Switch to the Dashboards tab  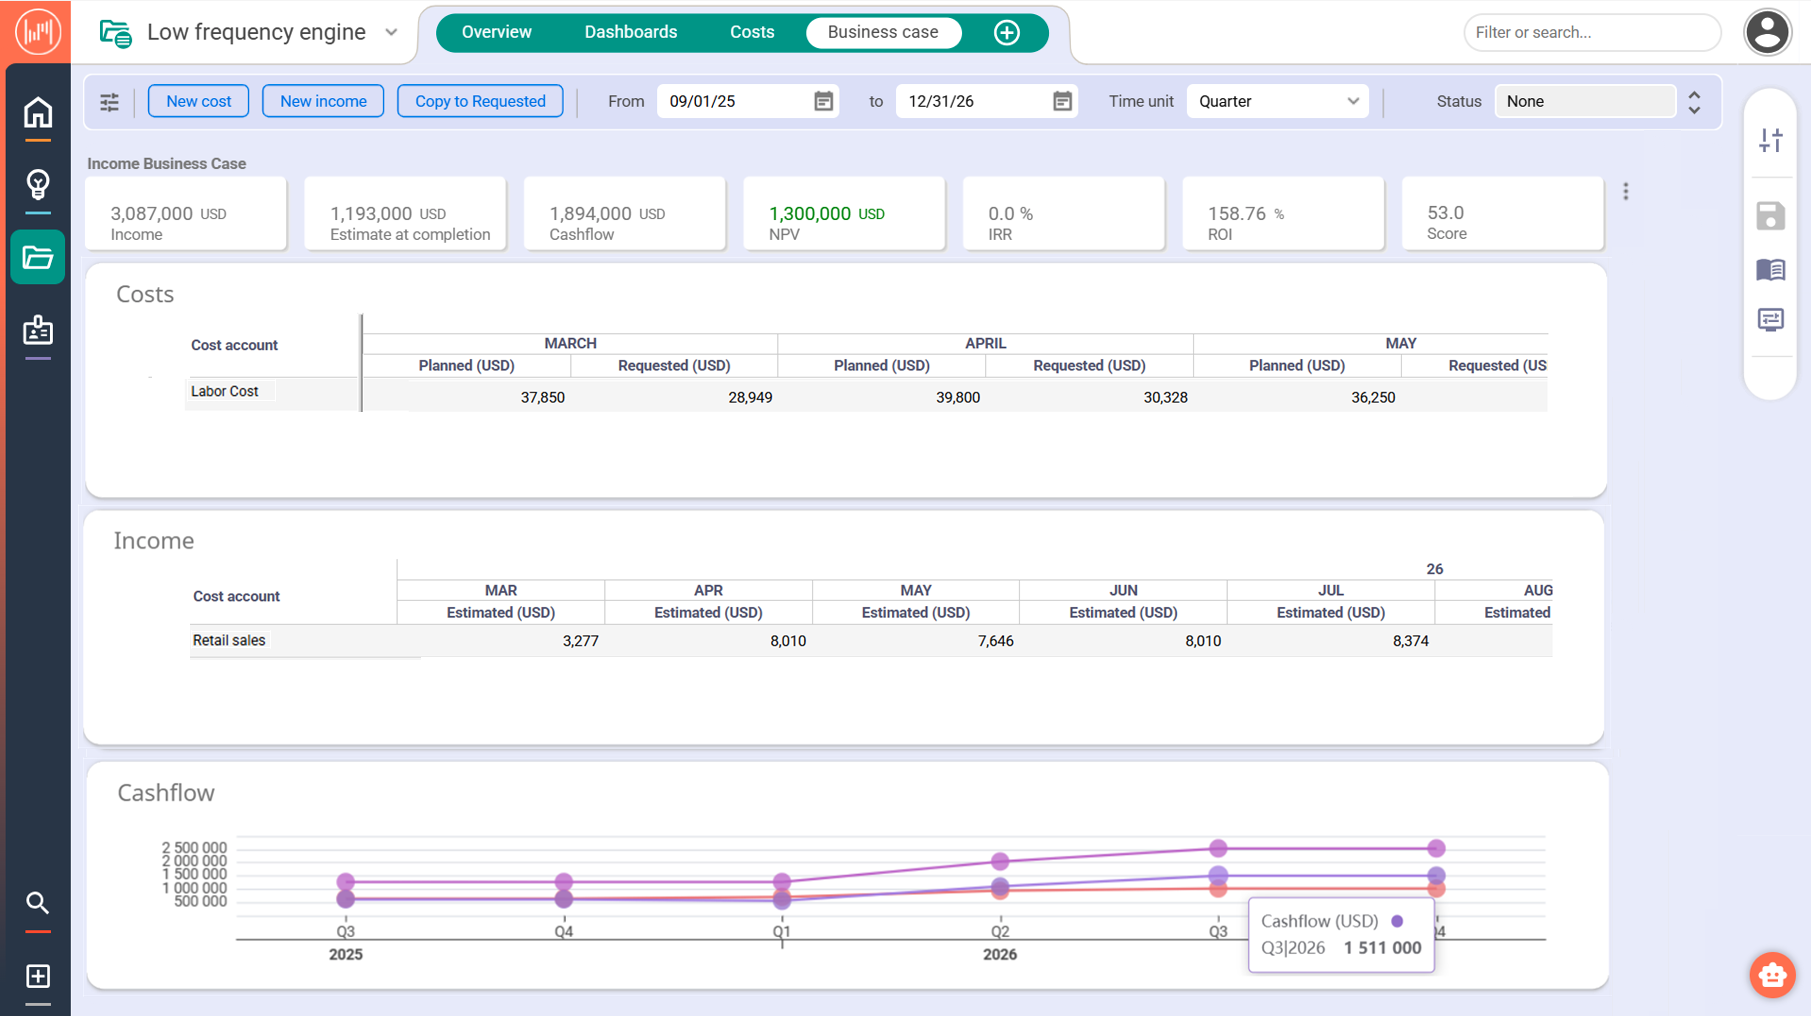630,32
